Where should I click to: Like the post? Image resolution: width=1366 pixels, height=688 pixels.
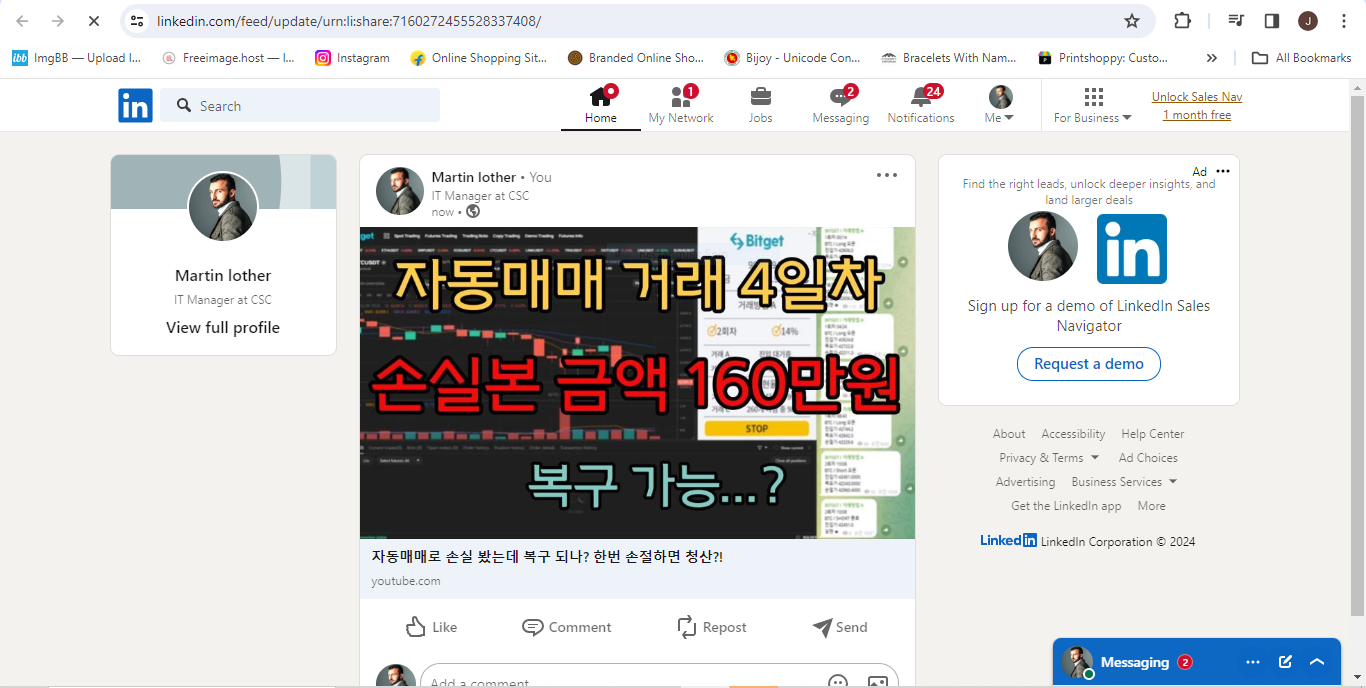431,627
